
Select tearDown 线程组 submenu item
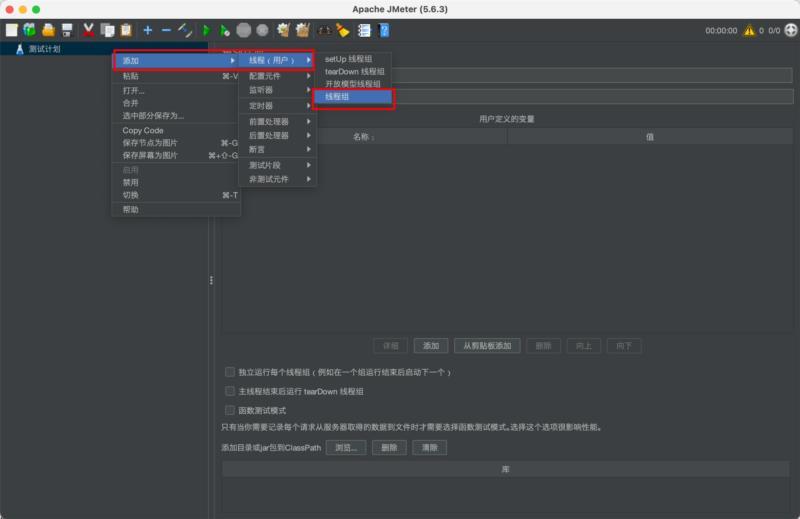[353, 72]
